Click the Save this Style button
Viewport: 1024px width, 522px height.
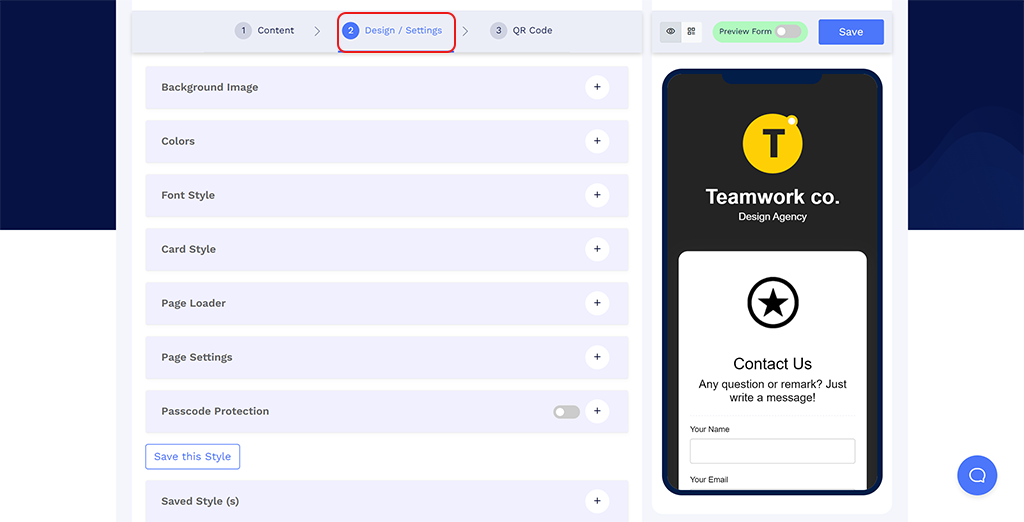[x=192, y=457]
